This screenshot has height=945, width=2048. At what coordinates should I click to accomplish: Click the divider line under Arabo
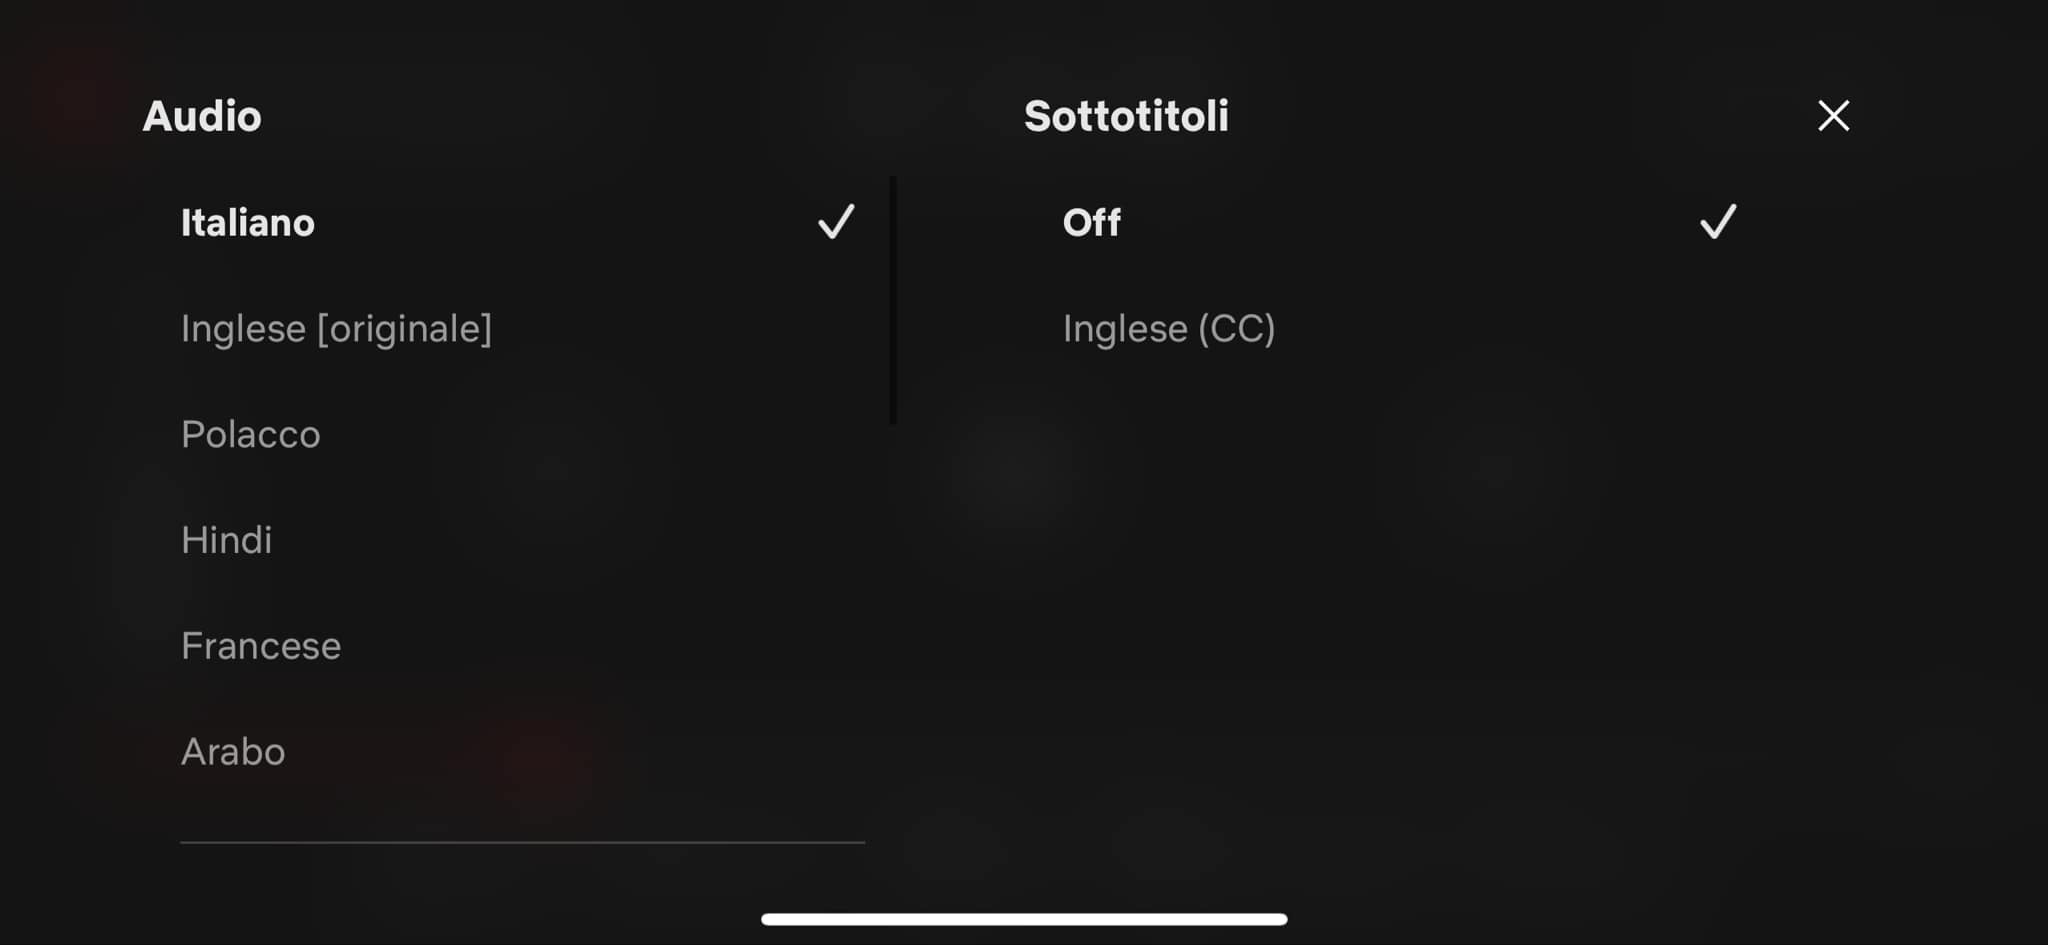[522, 843]
